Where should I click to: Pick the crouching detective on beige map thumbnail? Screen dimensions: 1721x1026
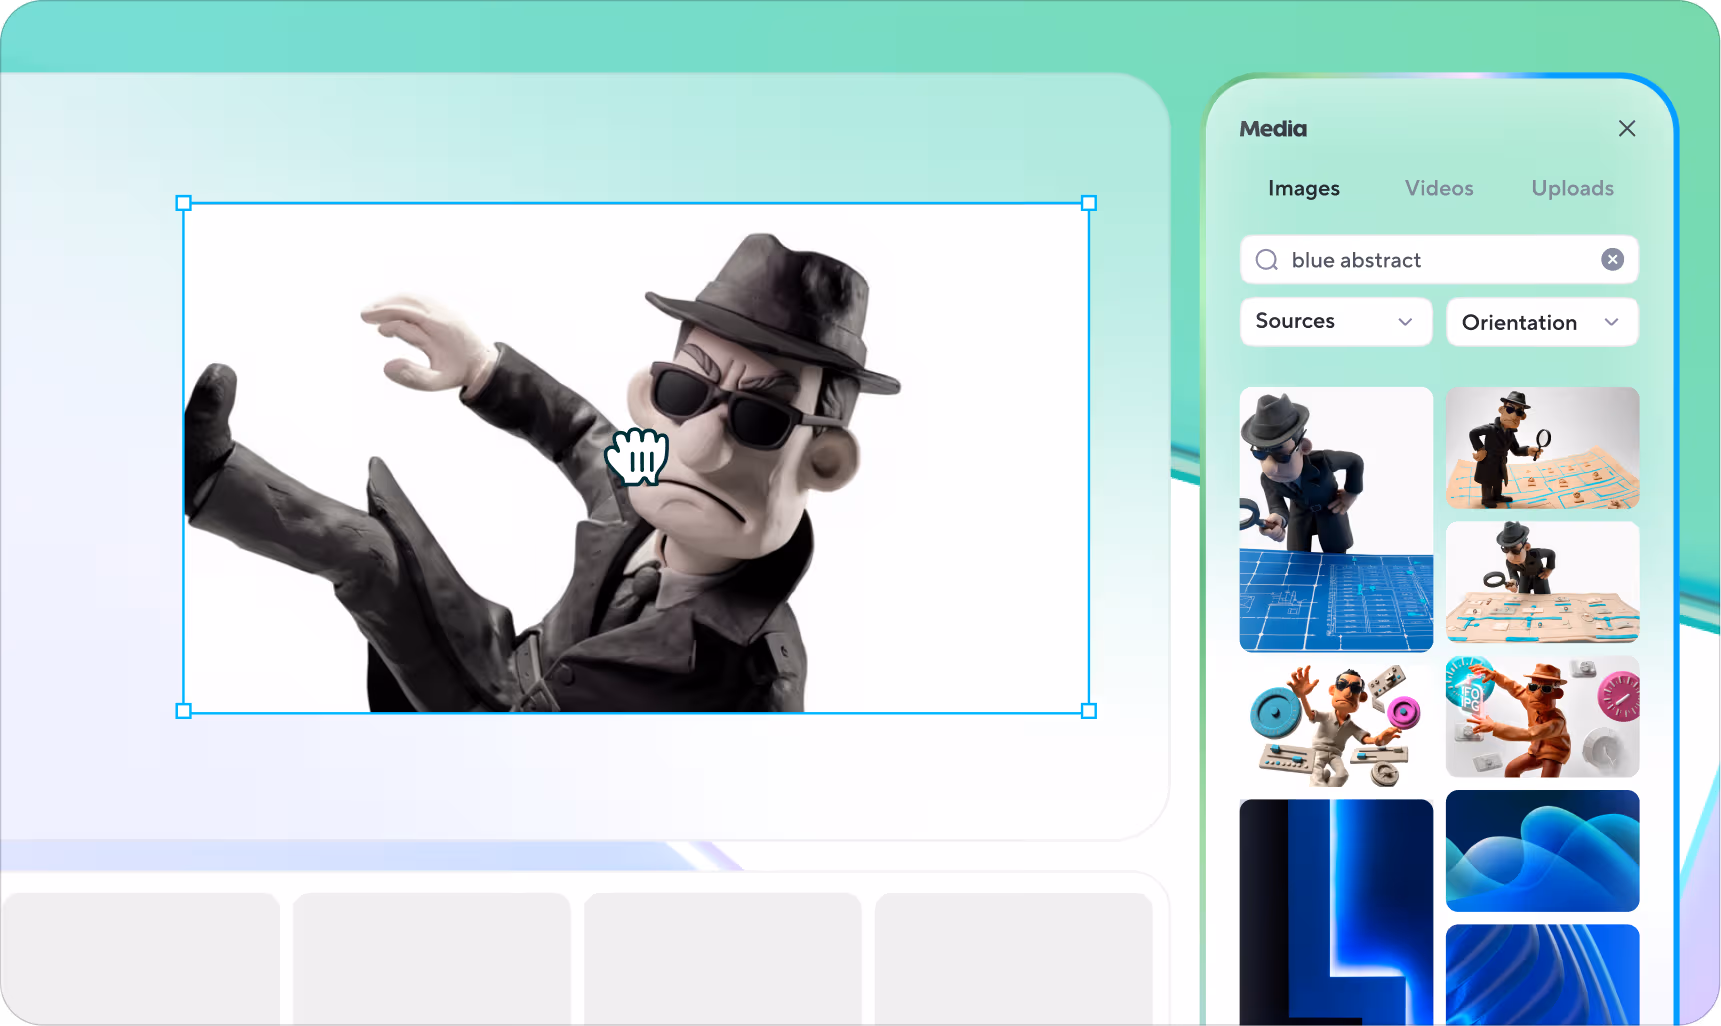[x=1542, y=582]
